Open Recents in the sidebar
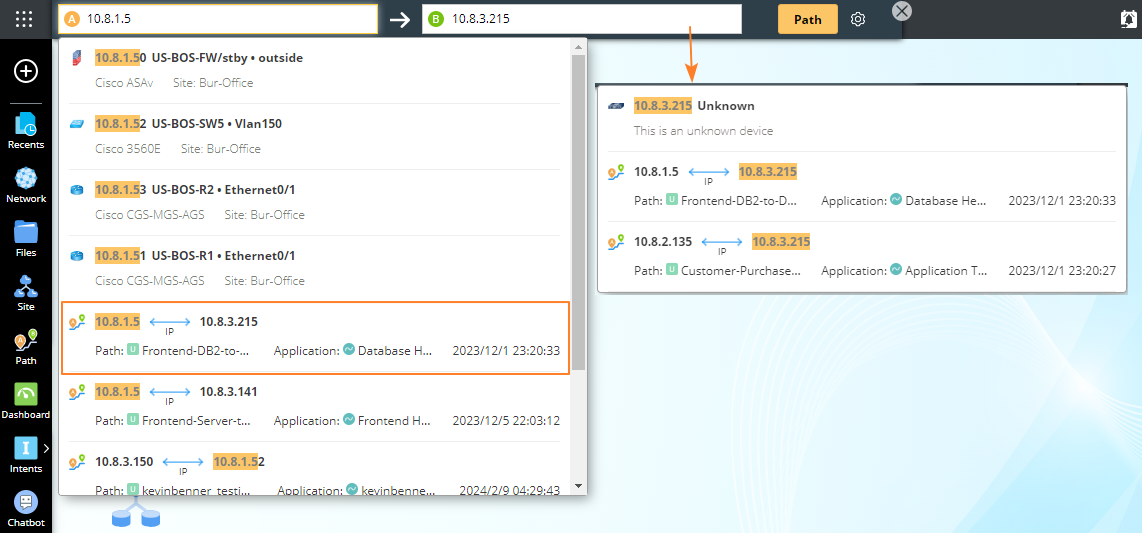The height and width of the screenshot is (533, 1142). [x=26, y=129]
